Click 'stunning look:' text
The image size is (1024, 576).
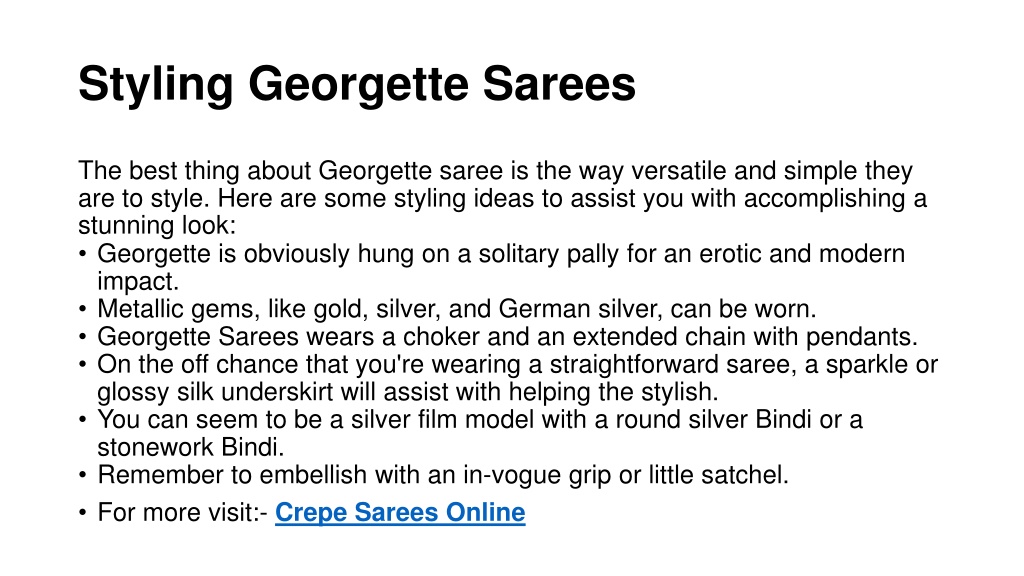[157, 225]
